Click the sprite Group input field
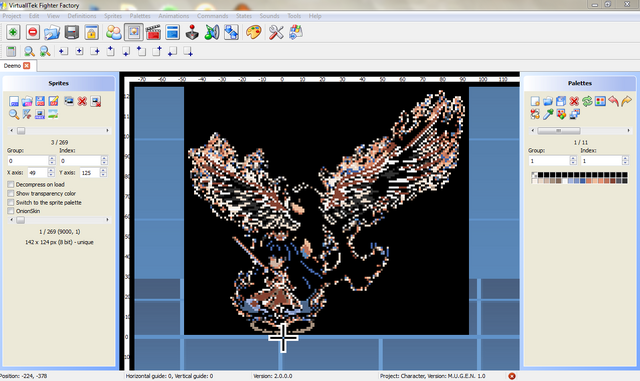The width and height of the screenshot is (640, 381). click(x=28, y=161)
